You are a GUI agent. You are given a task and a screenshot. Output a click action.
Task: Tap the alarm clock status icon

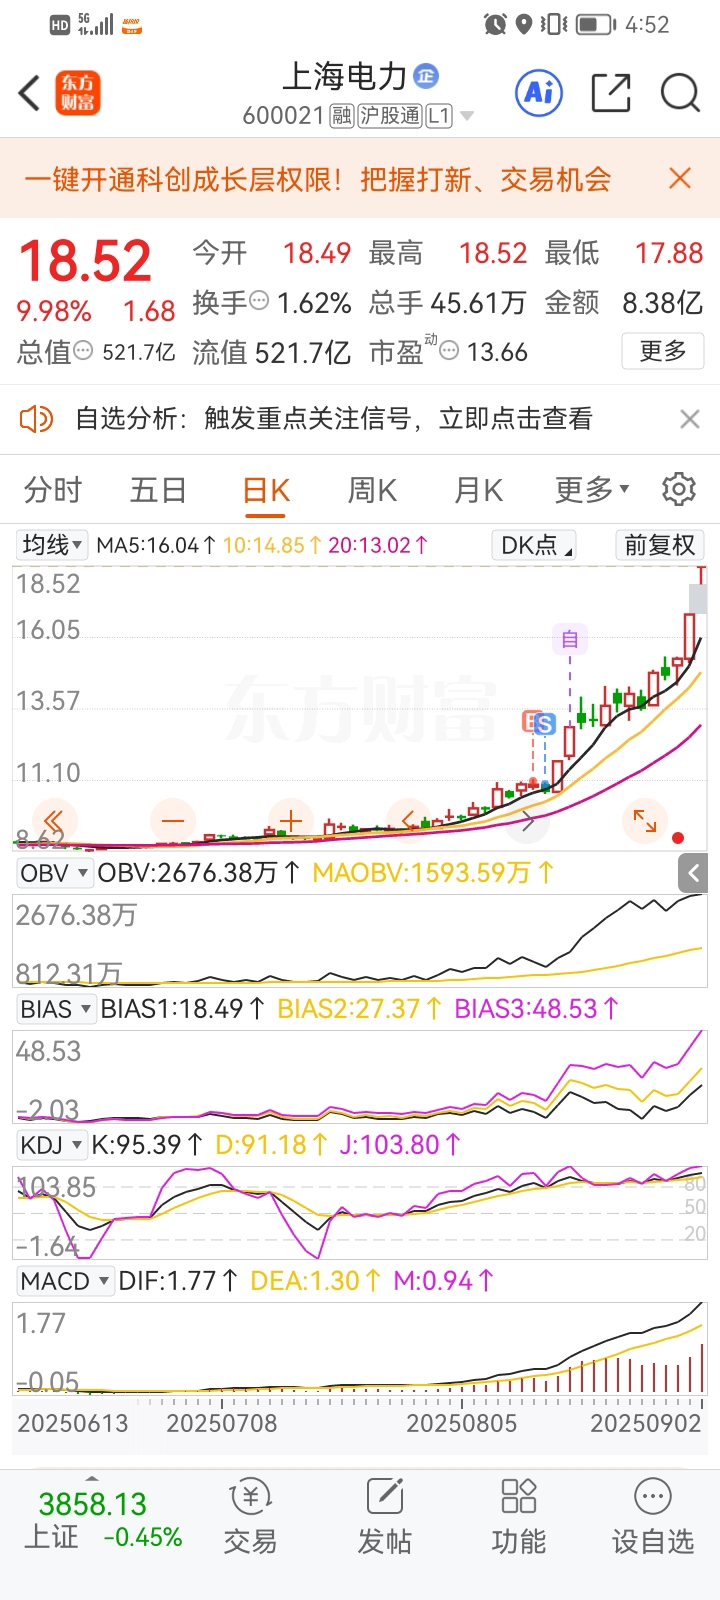495,24
